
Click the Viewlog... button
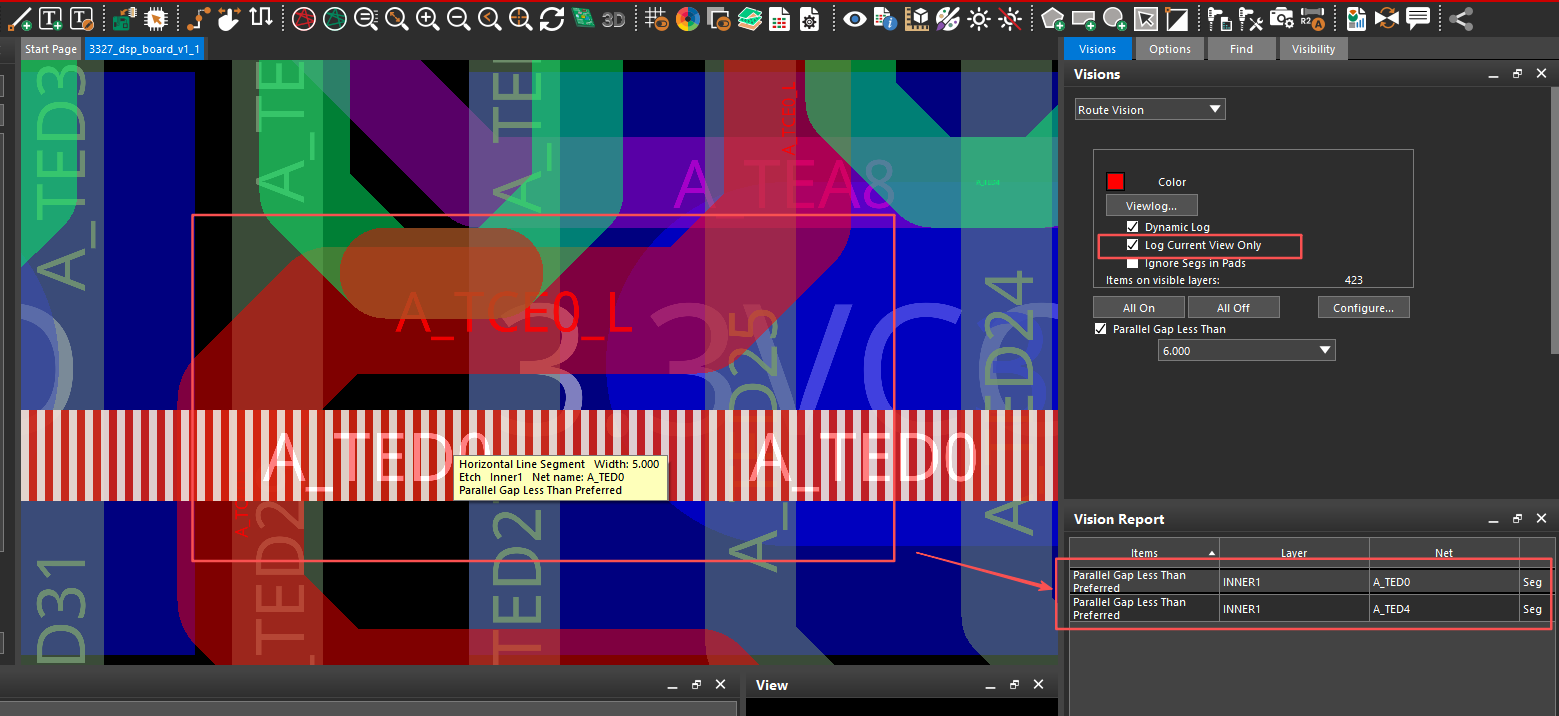pos(1151,205)
